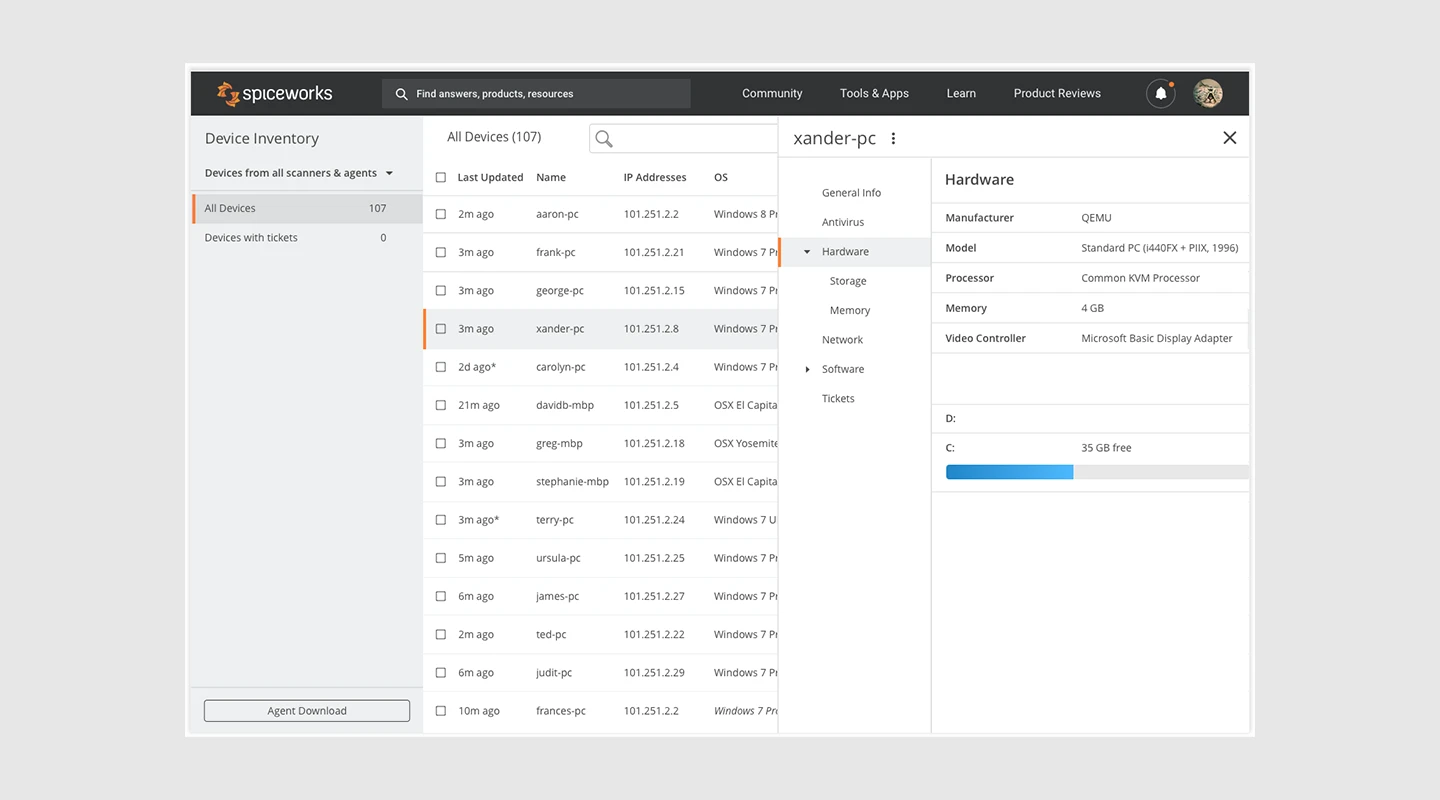This screenshot has width=1440, height=800.
Task: Select the General Info section
Action: click(x=852, y=193)
